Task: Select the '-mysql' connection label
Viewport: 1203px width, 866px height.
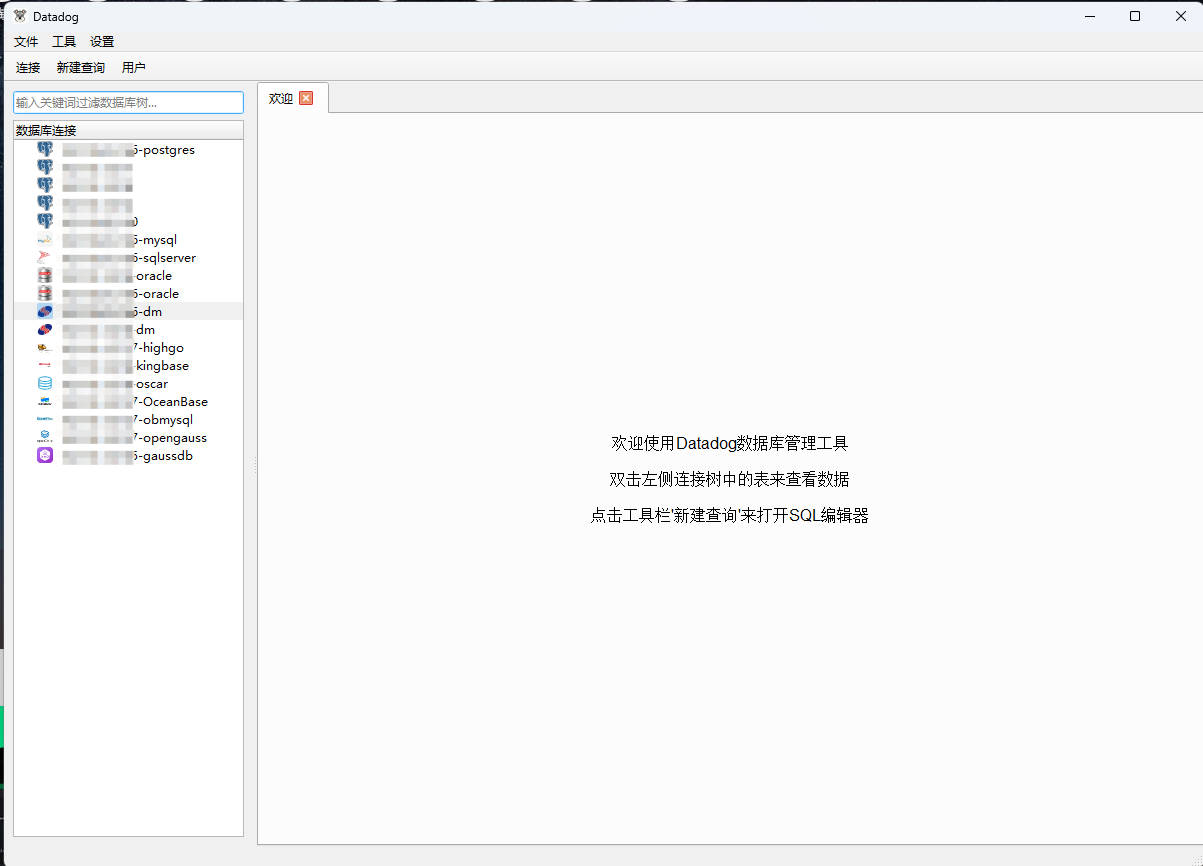Action: (119, 240)
